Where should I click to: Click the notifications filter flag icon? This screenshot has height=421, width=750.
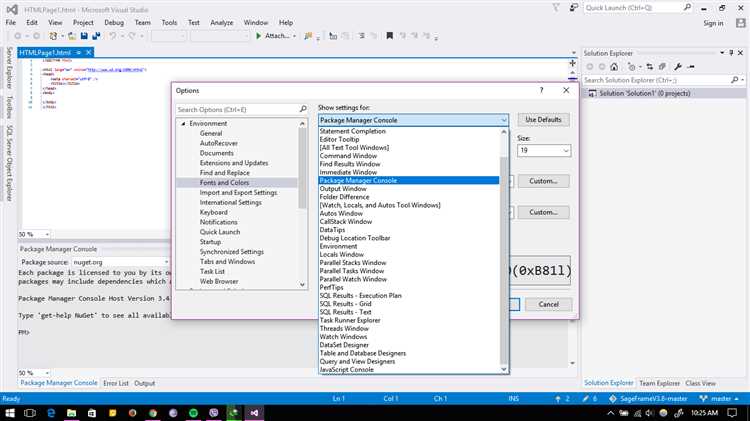coord(556,8)
